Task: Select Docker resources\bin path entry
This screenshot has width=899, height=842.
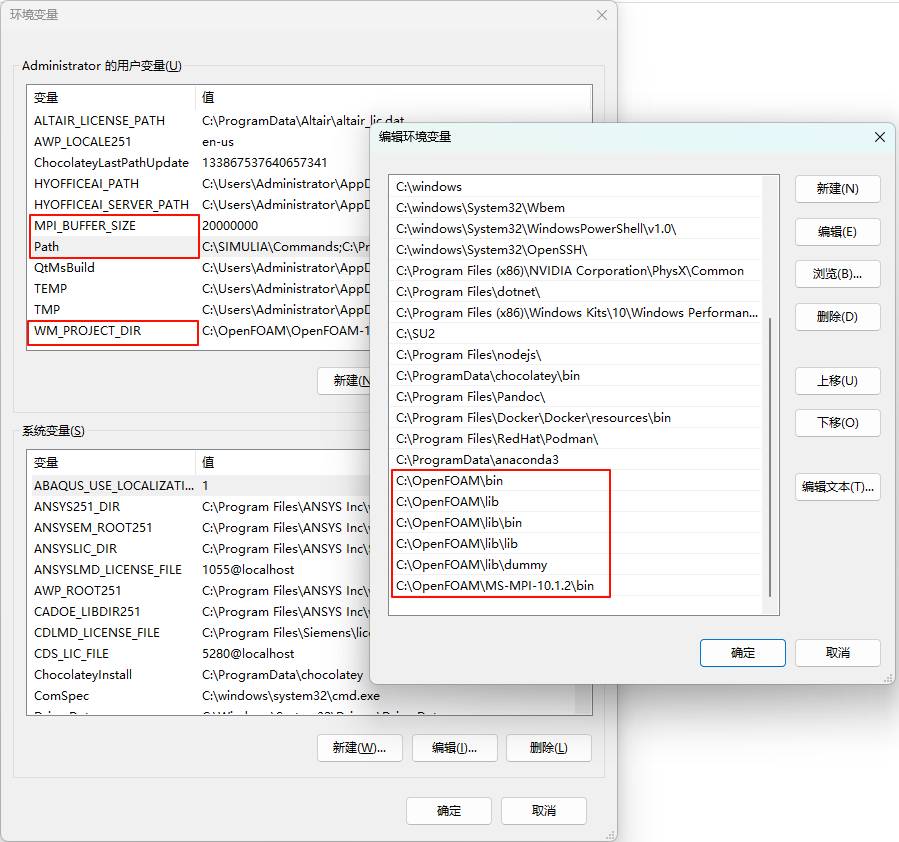Action: [576, 418]
